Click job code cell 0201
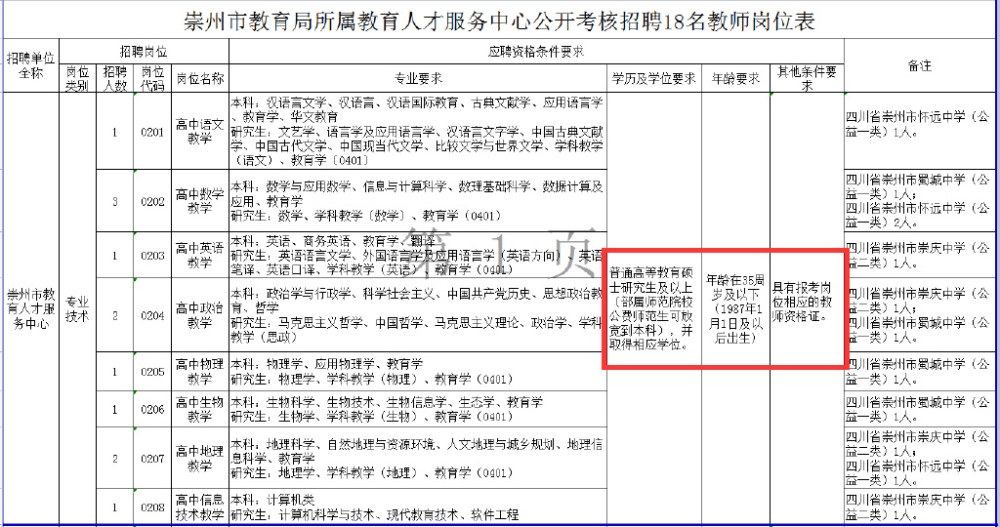1000x527 pixels. click(152, 131)
